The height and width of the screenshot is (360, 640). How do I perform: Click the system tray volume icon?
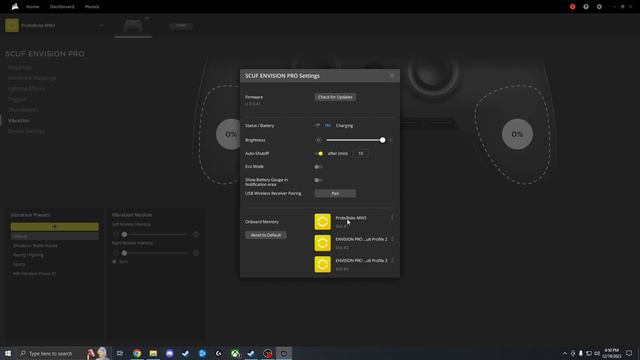(x=597, y=353)
